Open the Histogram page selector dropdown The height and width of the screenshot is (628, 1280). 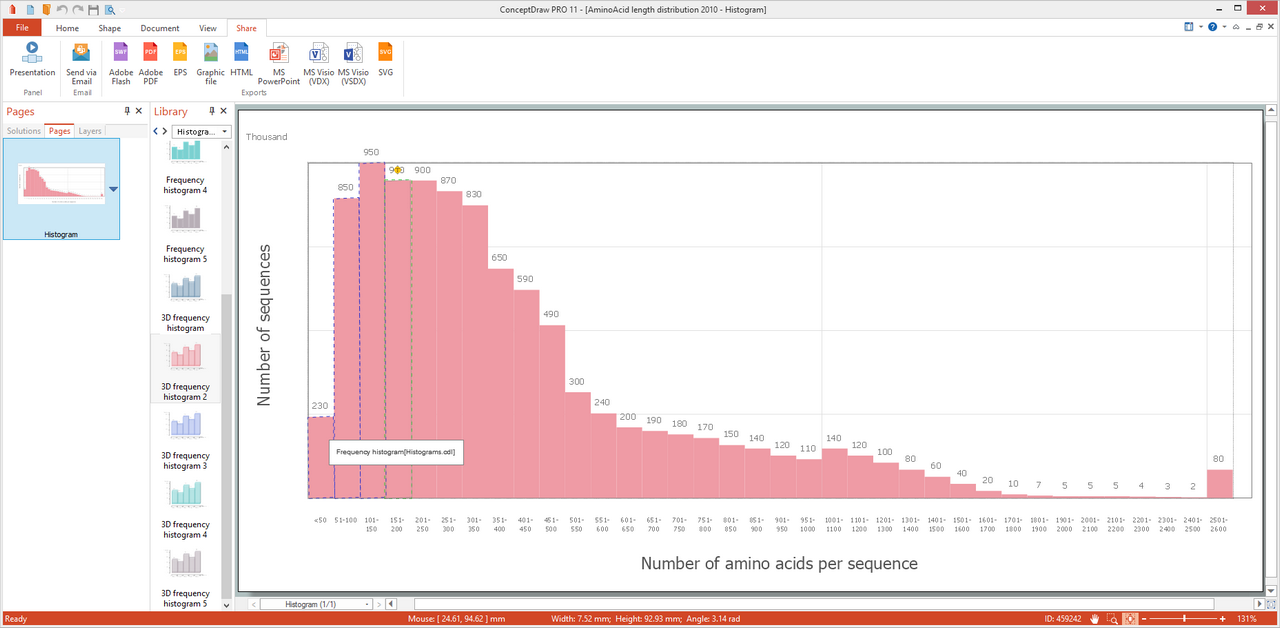coord(314,604)
